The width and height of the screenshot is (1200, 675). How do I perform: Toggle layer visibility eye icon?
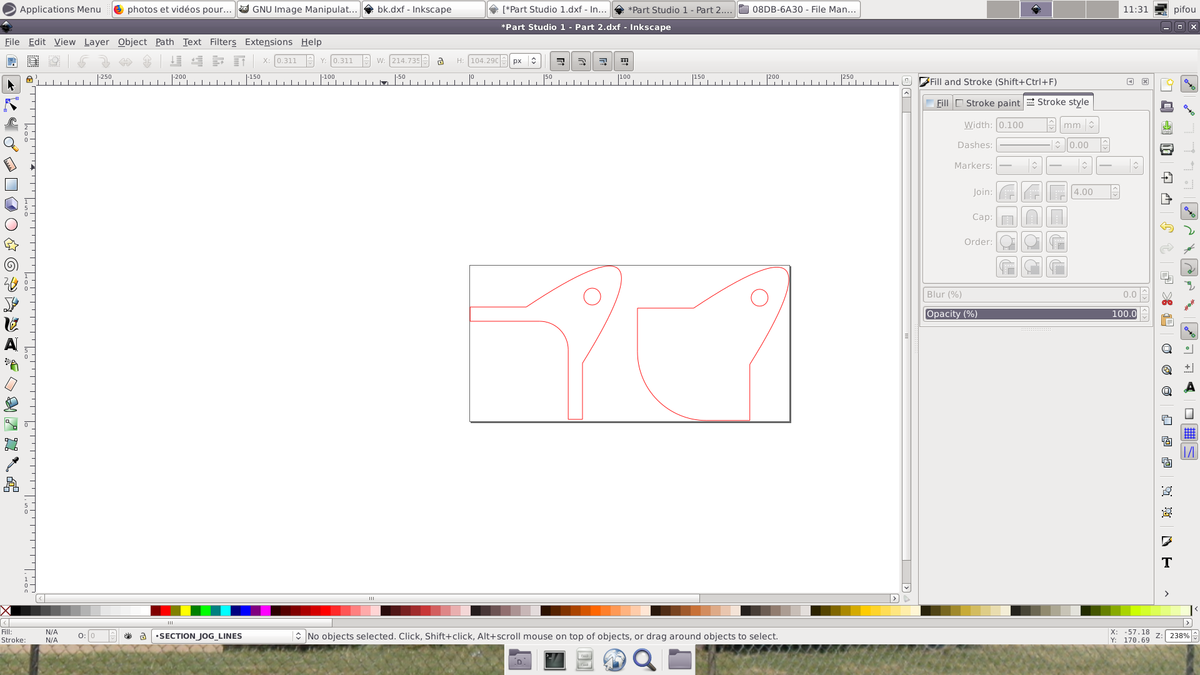pos(128,636)
